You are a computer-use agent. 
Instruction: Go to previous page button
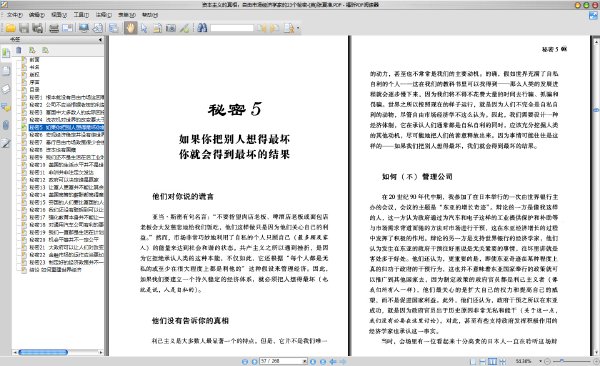coord(254,361)
